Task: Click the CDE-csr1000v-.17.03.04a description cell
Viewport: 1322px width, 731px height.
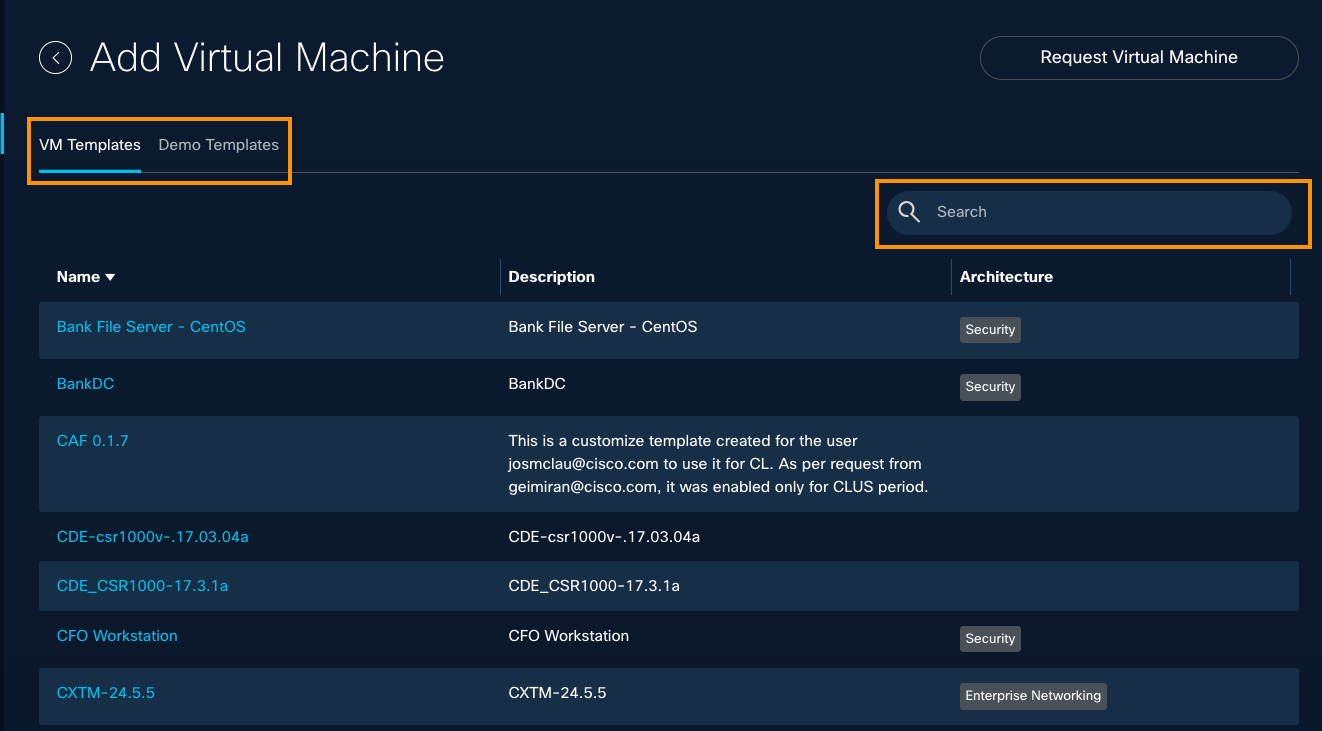Action: (x=604, y=537)
